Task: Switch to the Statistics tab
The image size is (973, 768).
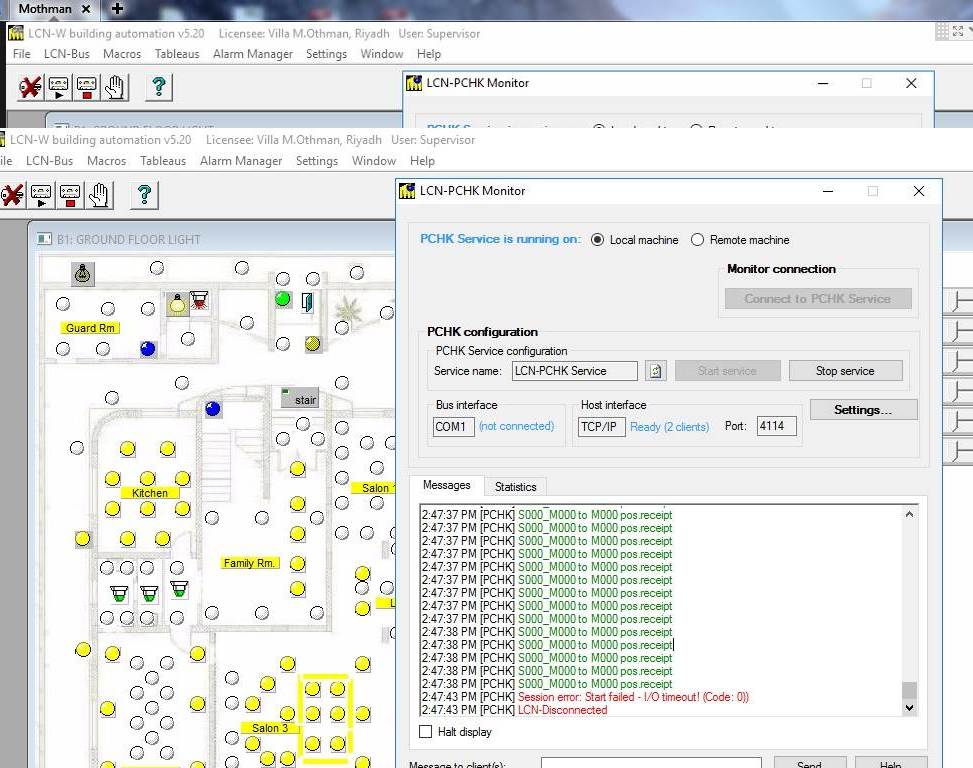Action: (x=515, y=487)
